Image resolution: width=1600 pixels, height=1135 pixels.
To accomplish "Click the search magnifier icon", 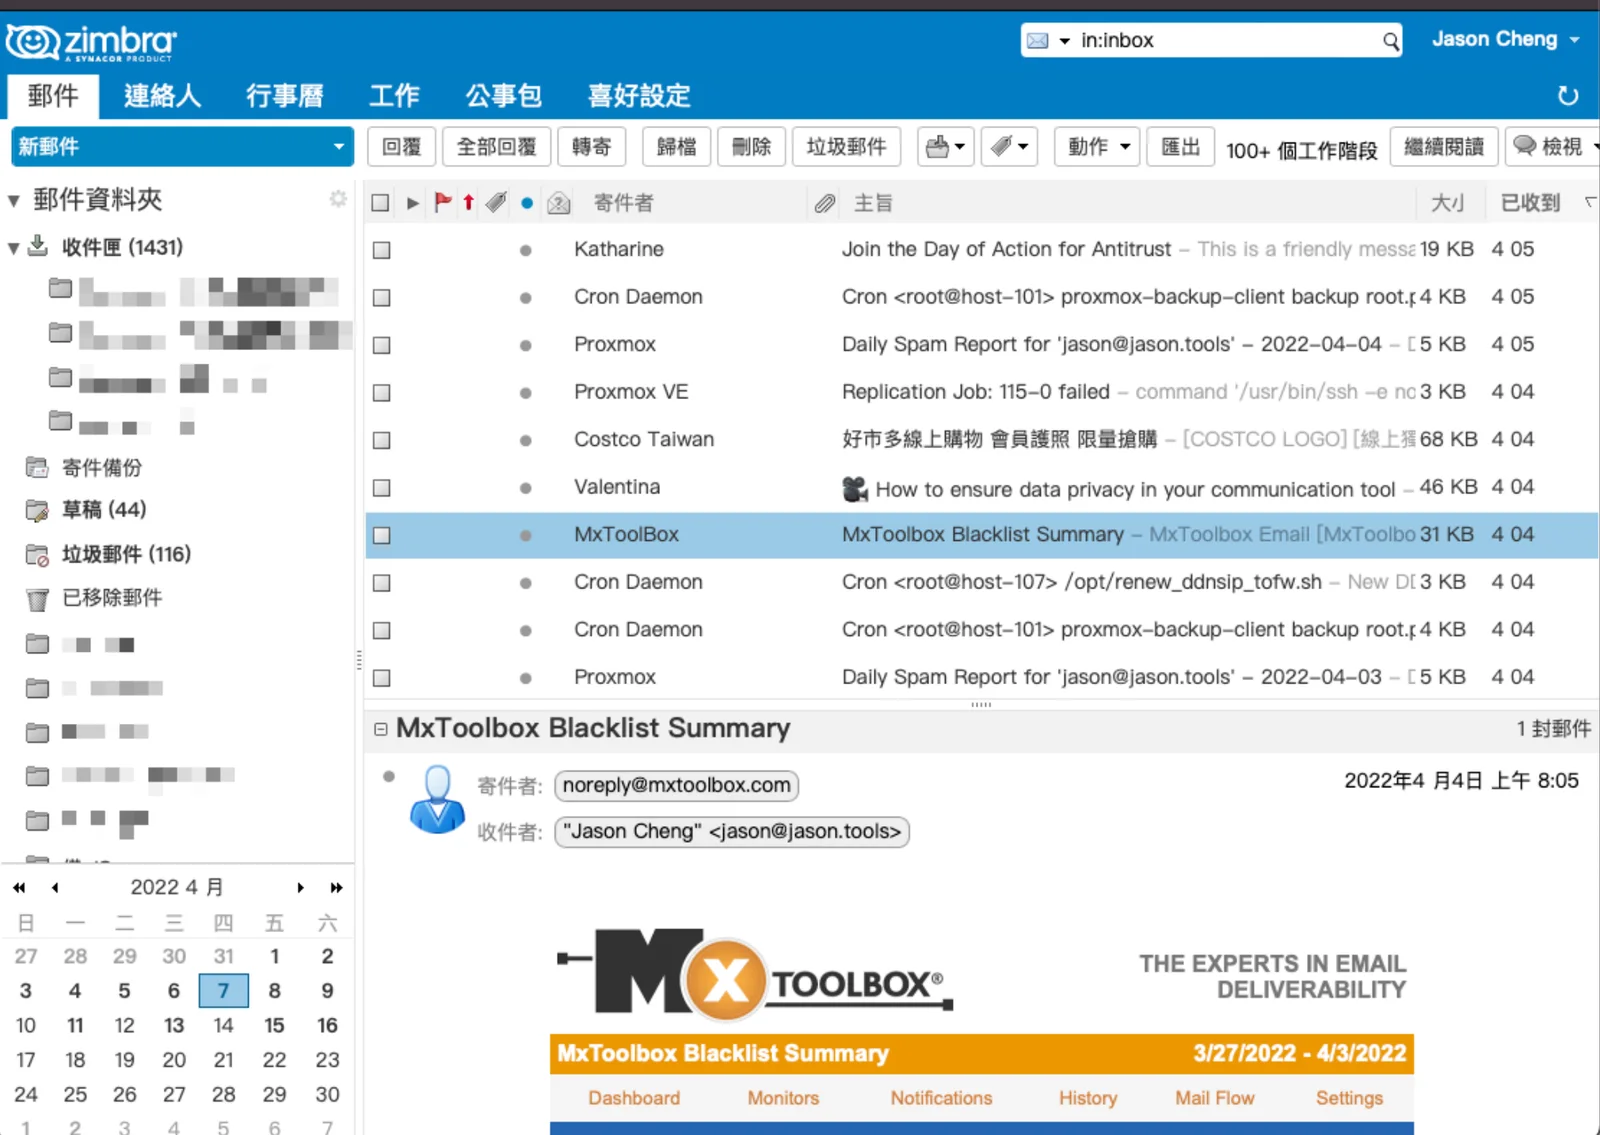I will 1390,41.
